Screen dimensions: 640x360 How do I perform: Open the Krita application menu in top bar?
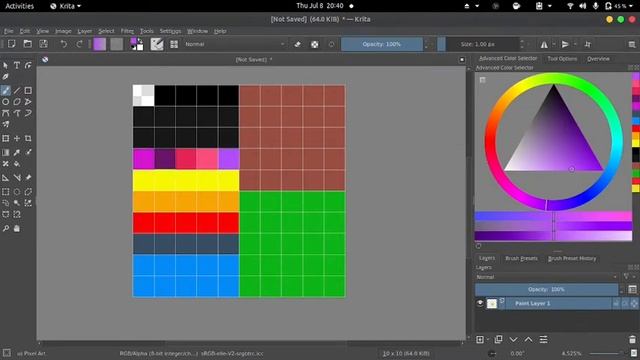pyautogui.click(x=65, y=6)
